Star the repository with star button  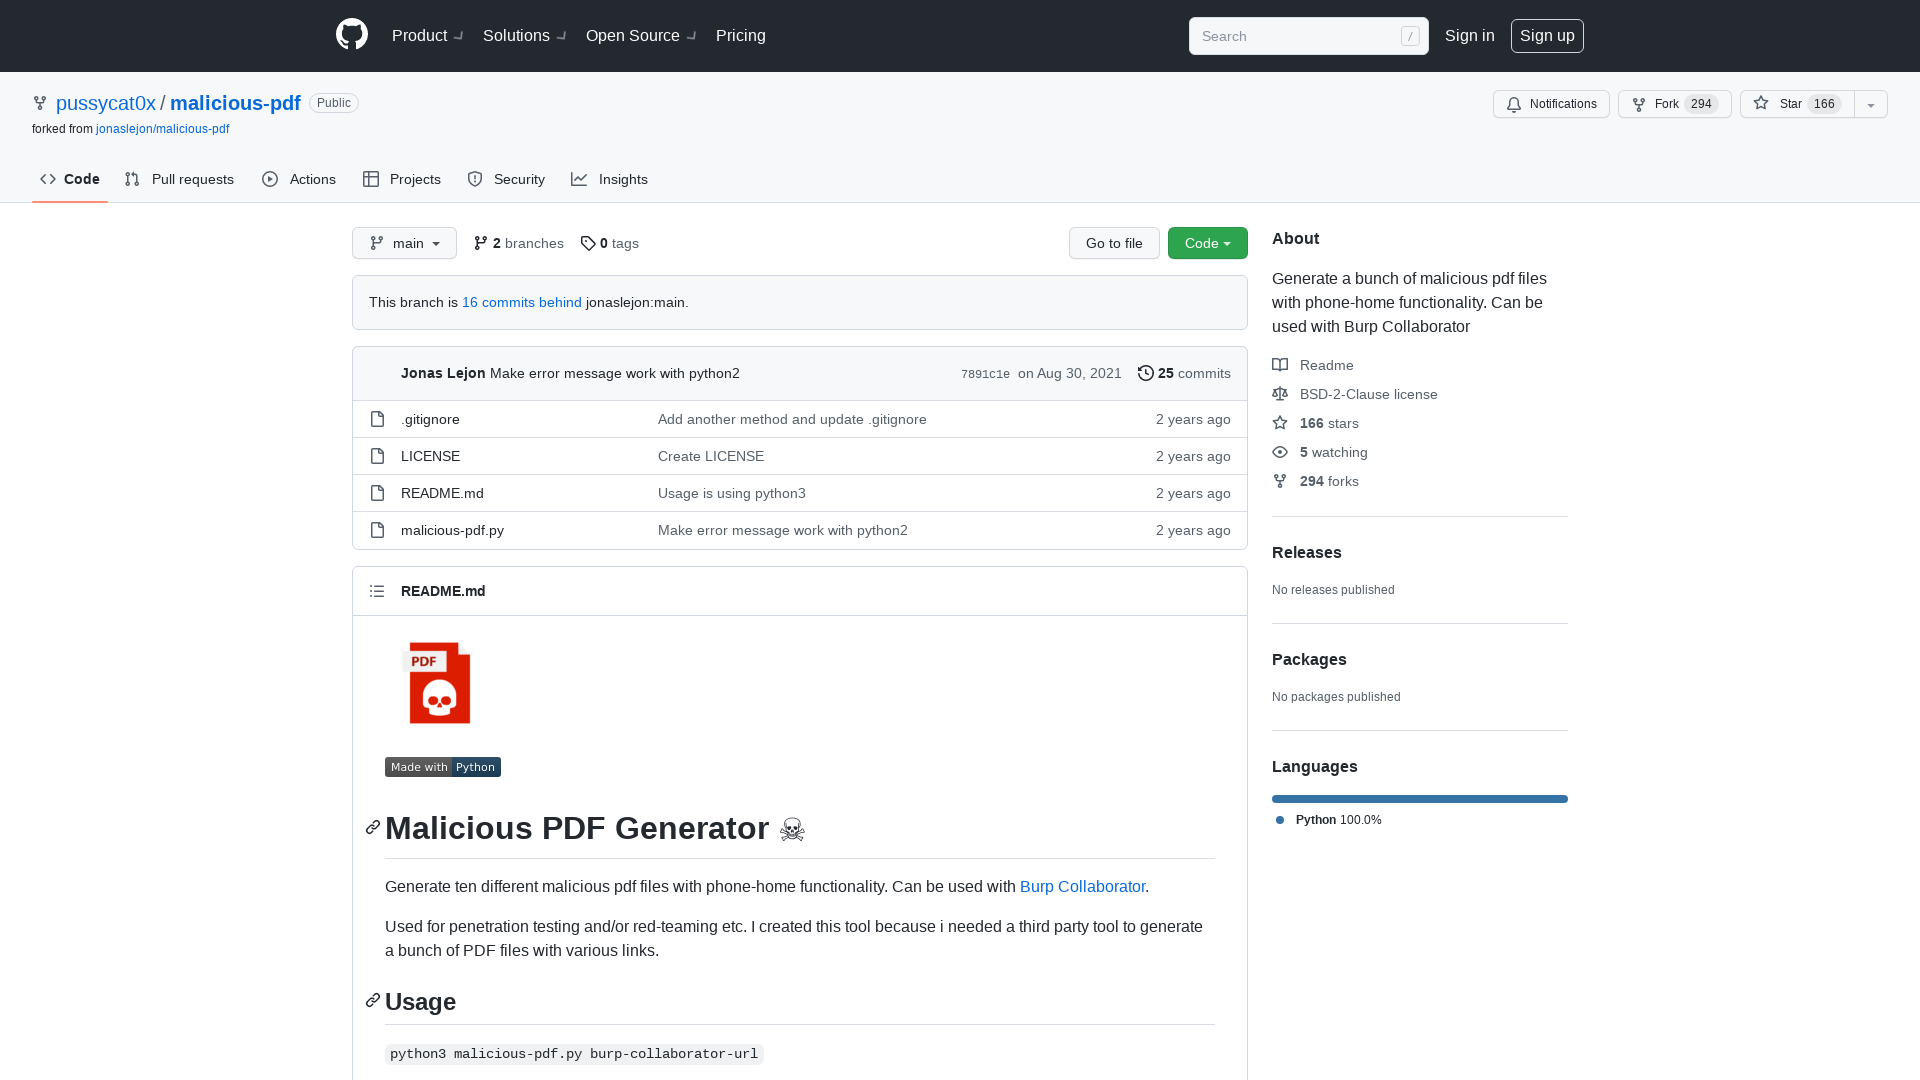pos(1796,104)
